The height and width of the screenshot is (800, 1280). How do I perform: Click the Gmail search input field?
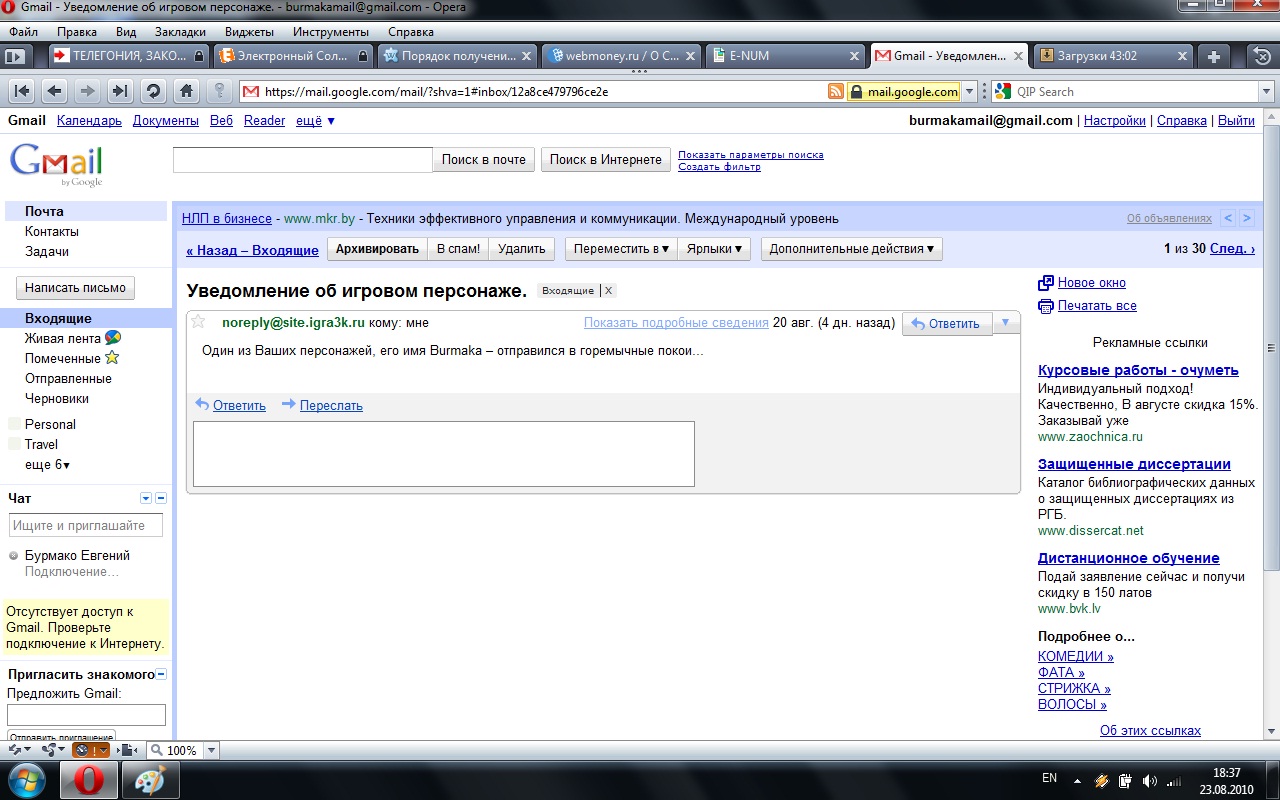click(x=303, y=160)
